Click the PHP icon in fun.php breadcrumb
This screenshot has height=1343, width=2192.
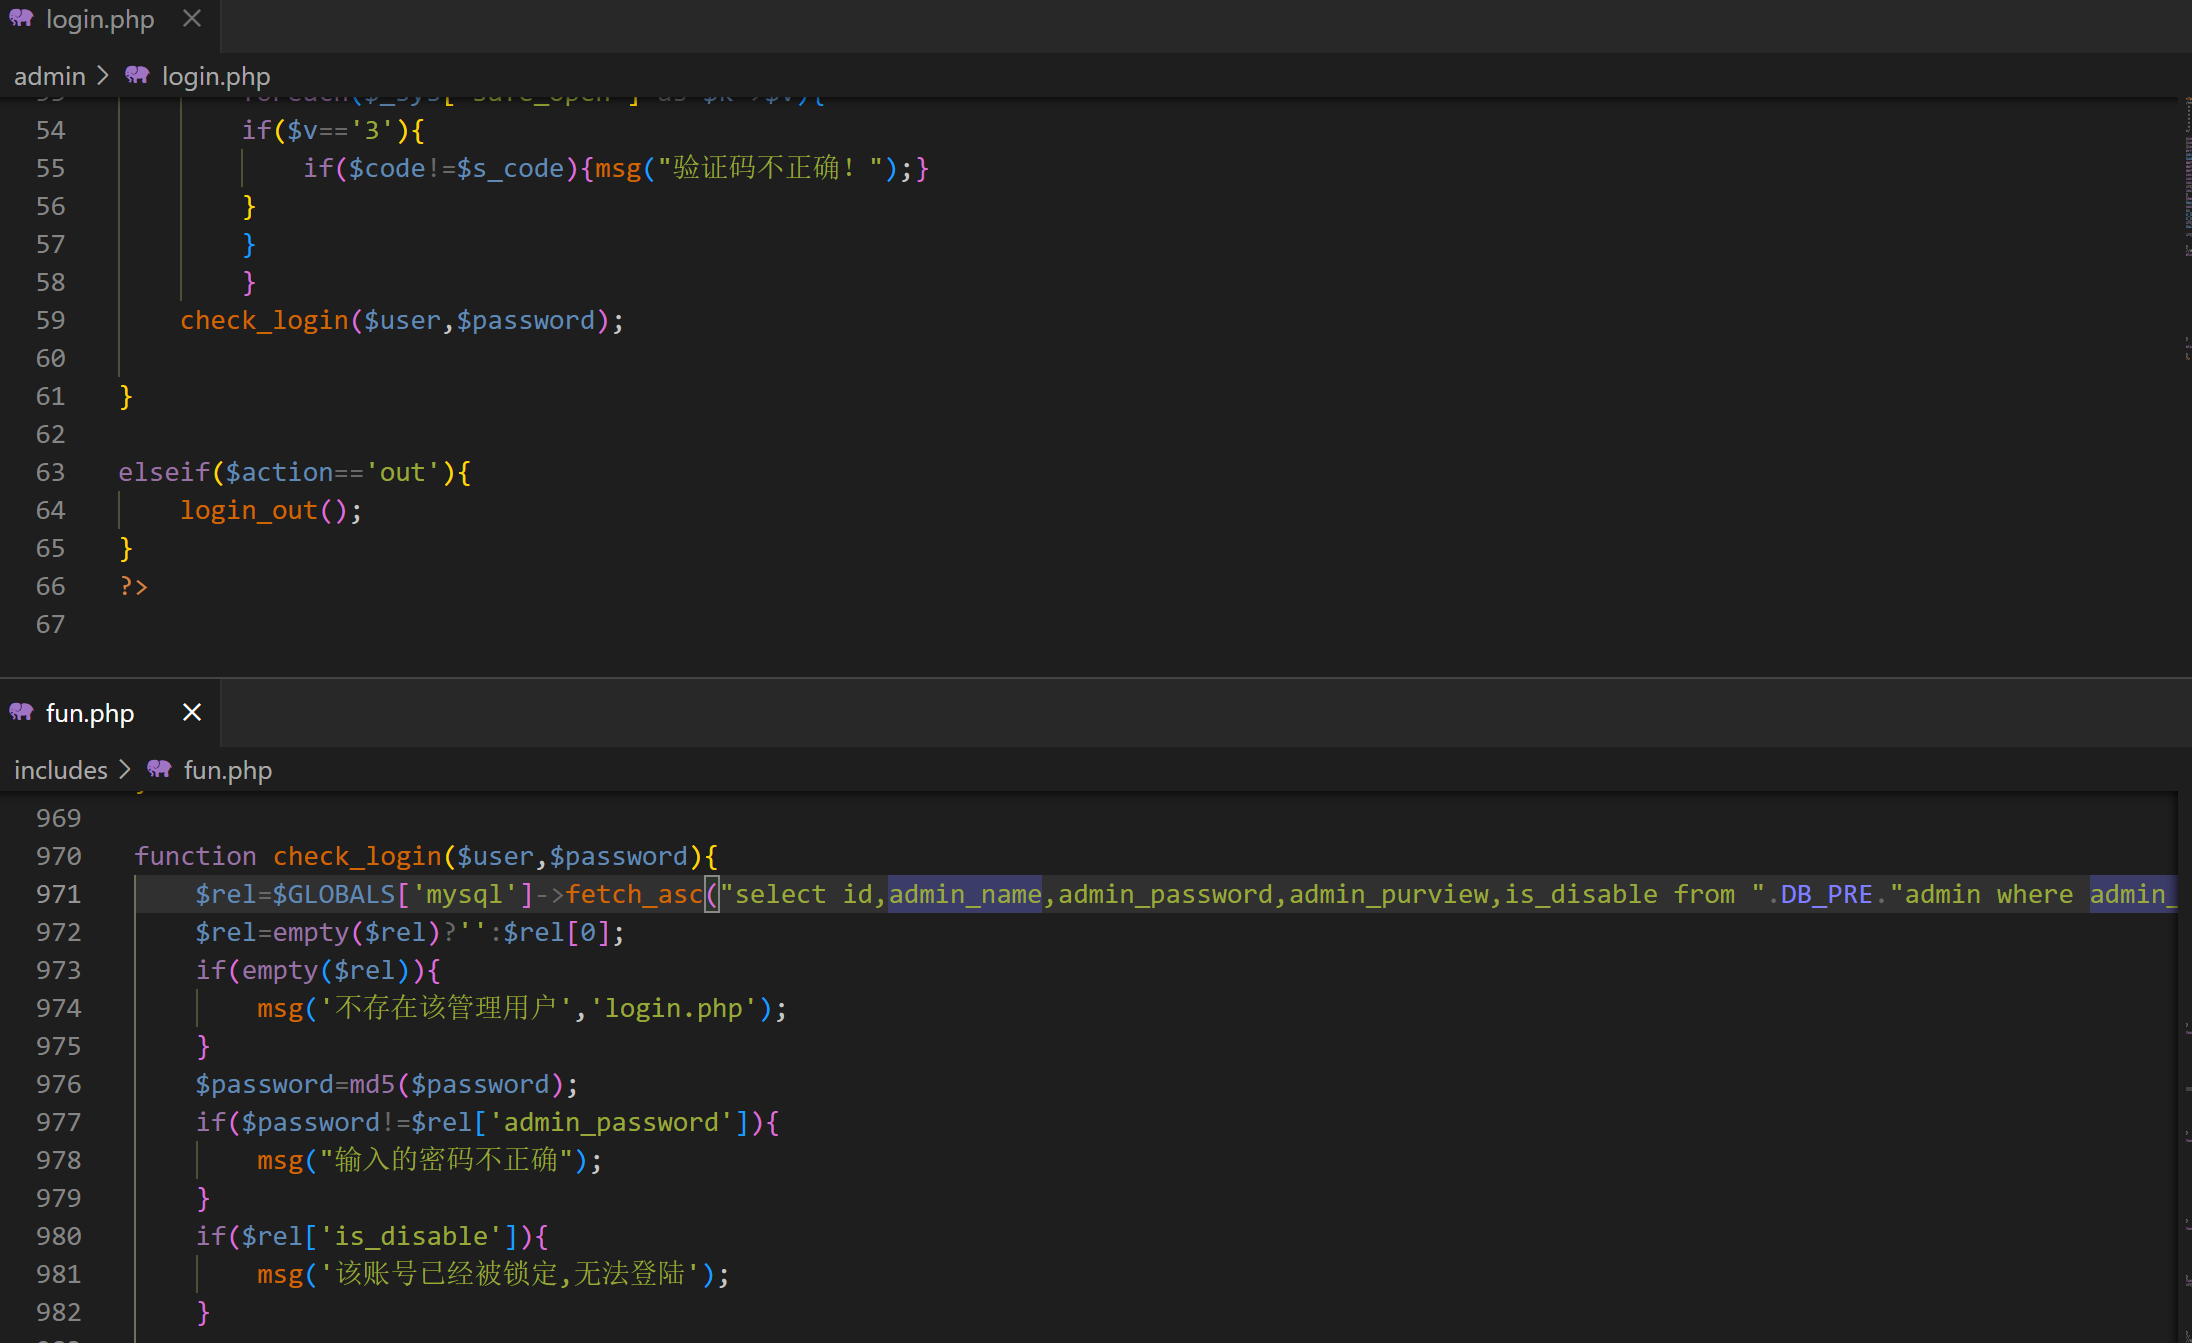pos(159,770)
